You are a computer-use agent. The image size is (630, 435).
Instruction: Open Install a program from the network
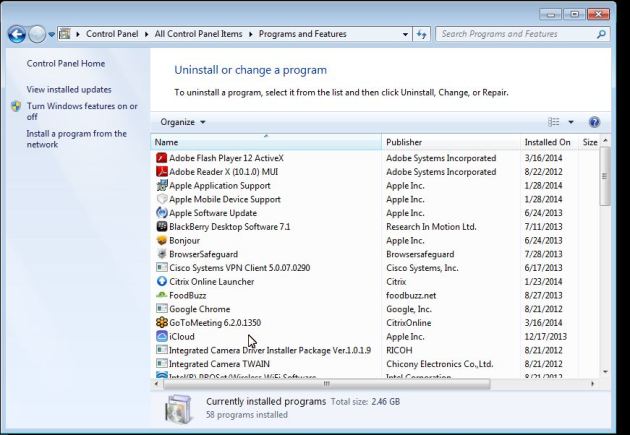(x=76, y=139)
